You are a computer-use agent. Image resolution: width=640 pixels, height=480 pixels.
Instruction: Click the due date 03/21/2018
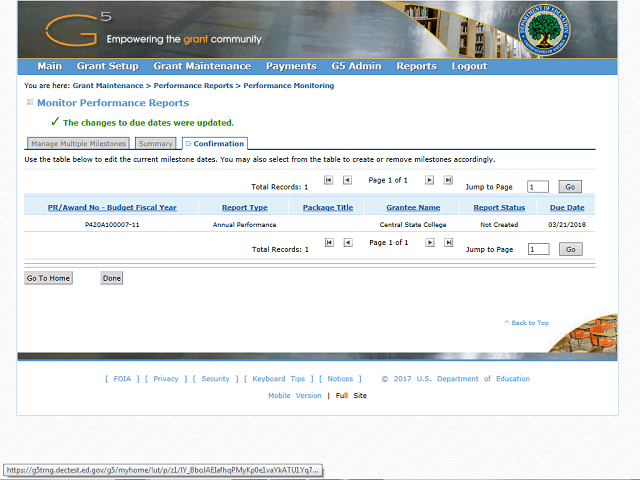click(567, 225)
